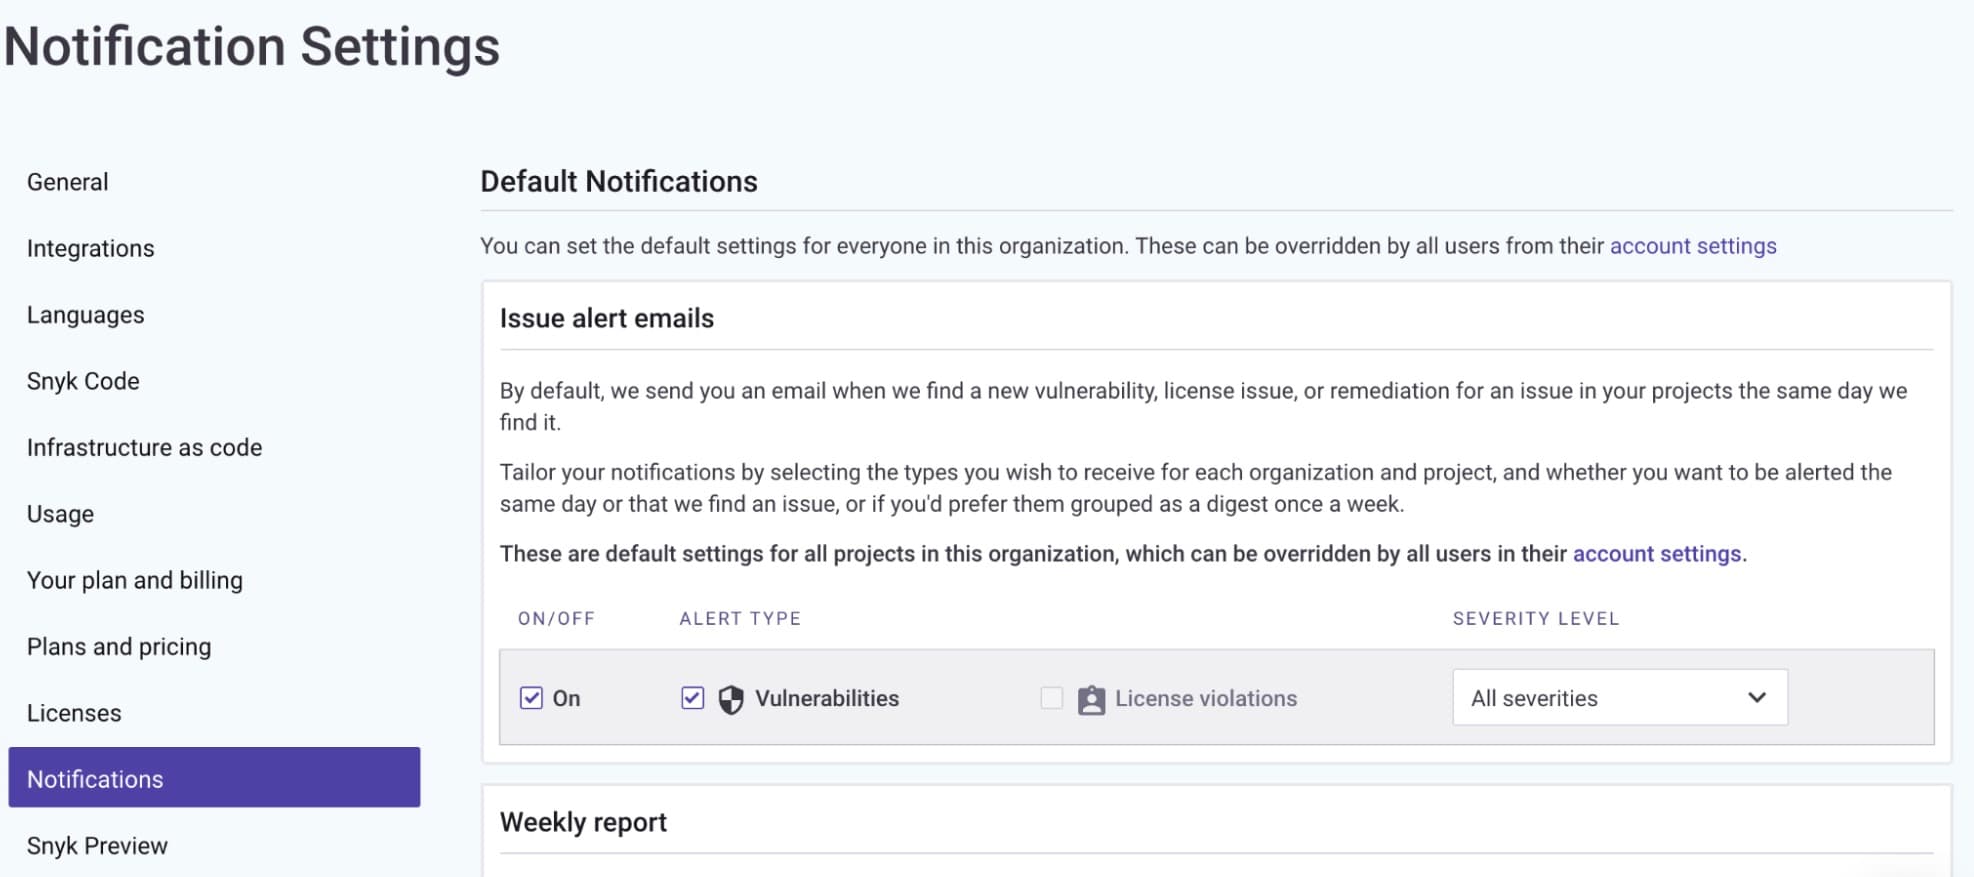Click the ON/OFF column header
The height and width of the screenshot is (877, 1974).
pyautogui.click(x=556, y=619)
